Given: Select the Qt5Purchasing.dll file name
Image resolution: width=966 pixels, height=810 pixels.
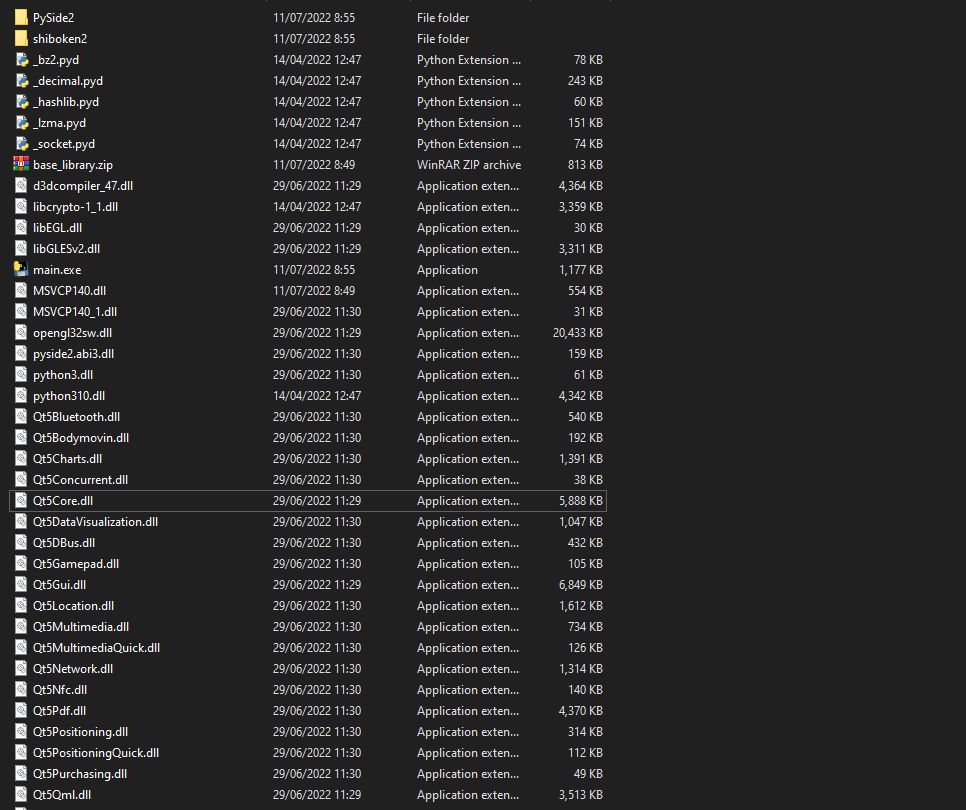Looking at the screenshot, I should coord(80,774).
